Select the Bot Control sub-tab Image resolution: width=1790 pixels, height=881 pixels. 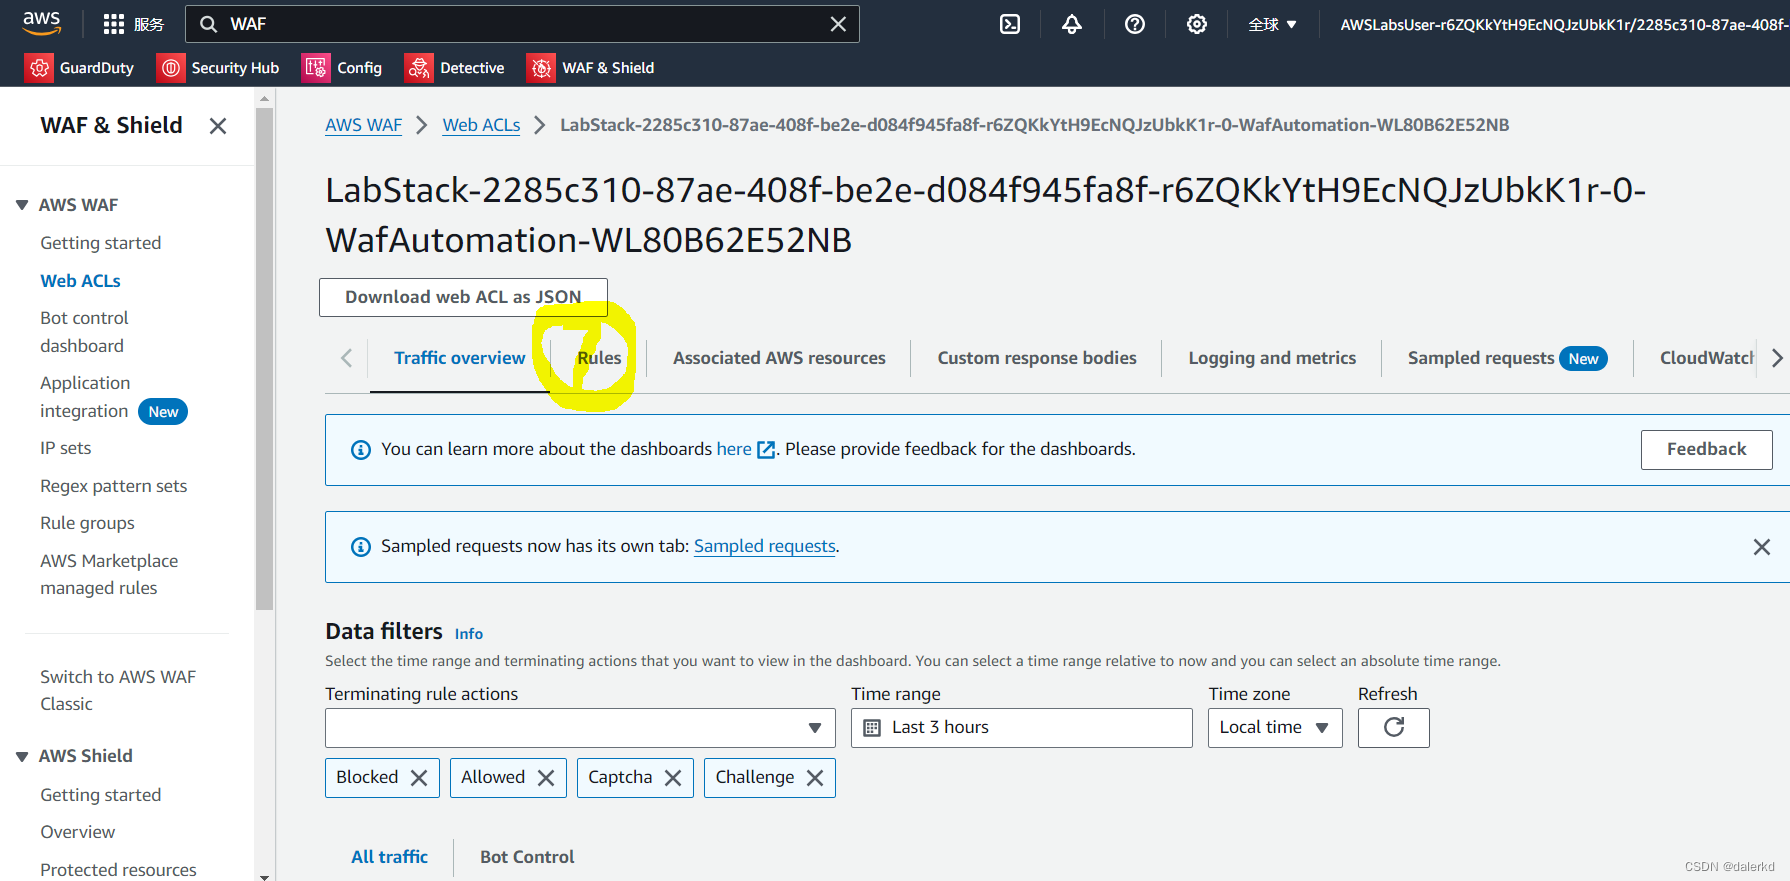tap(527, 857)
